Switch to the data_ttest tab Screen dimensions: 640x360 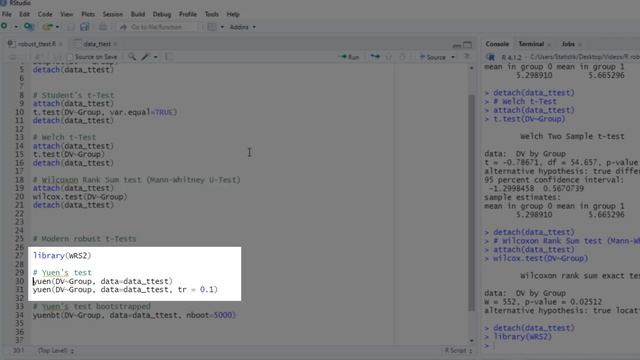97,44
